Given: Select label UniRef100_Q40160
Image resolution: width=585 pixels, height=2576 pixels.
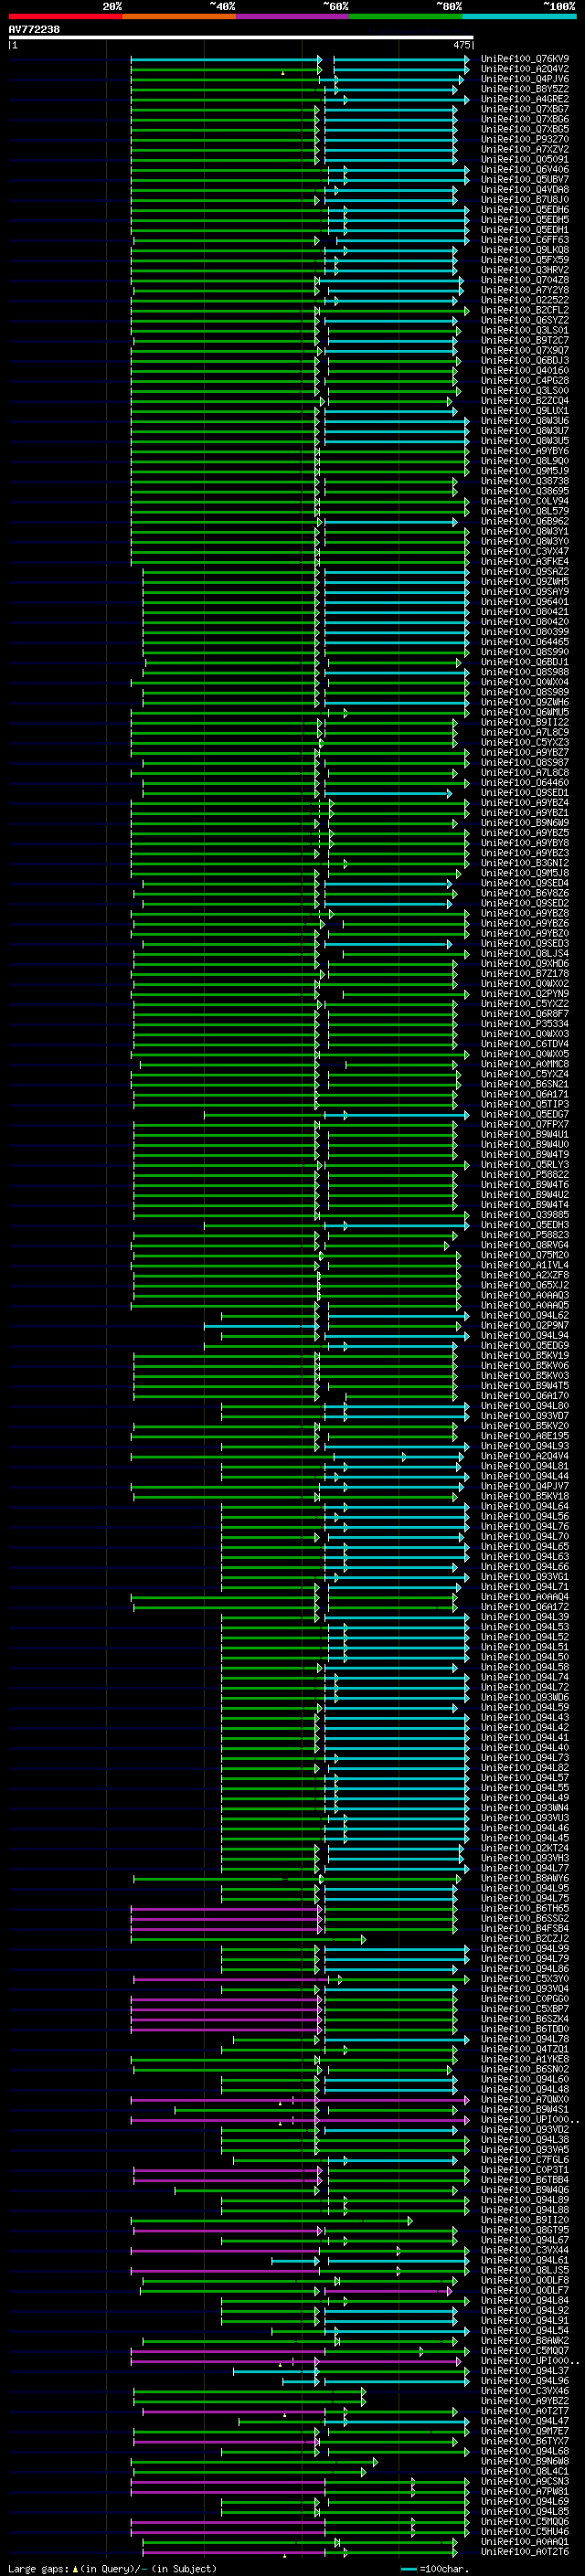Looking at the screenshot, I should pyautogui.click(x=525, y=371).
